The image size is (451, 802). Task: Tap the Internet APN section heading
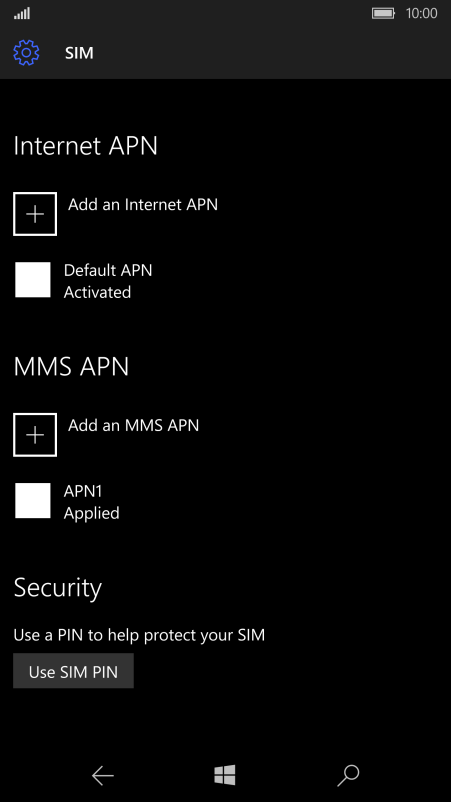coord(85,146)
